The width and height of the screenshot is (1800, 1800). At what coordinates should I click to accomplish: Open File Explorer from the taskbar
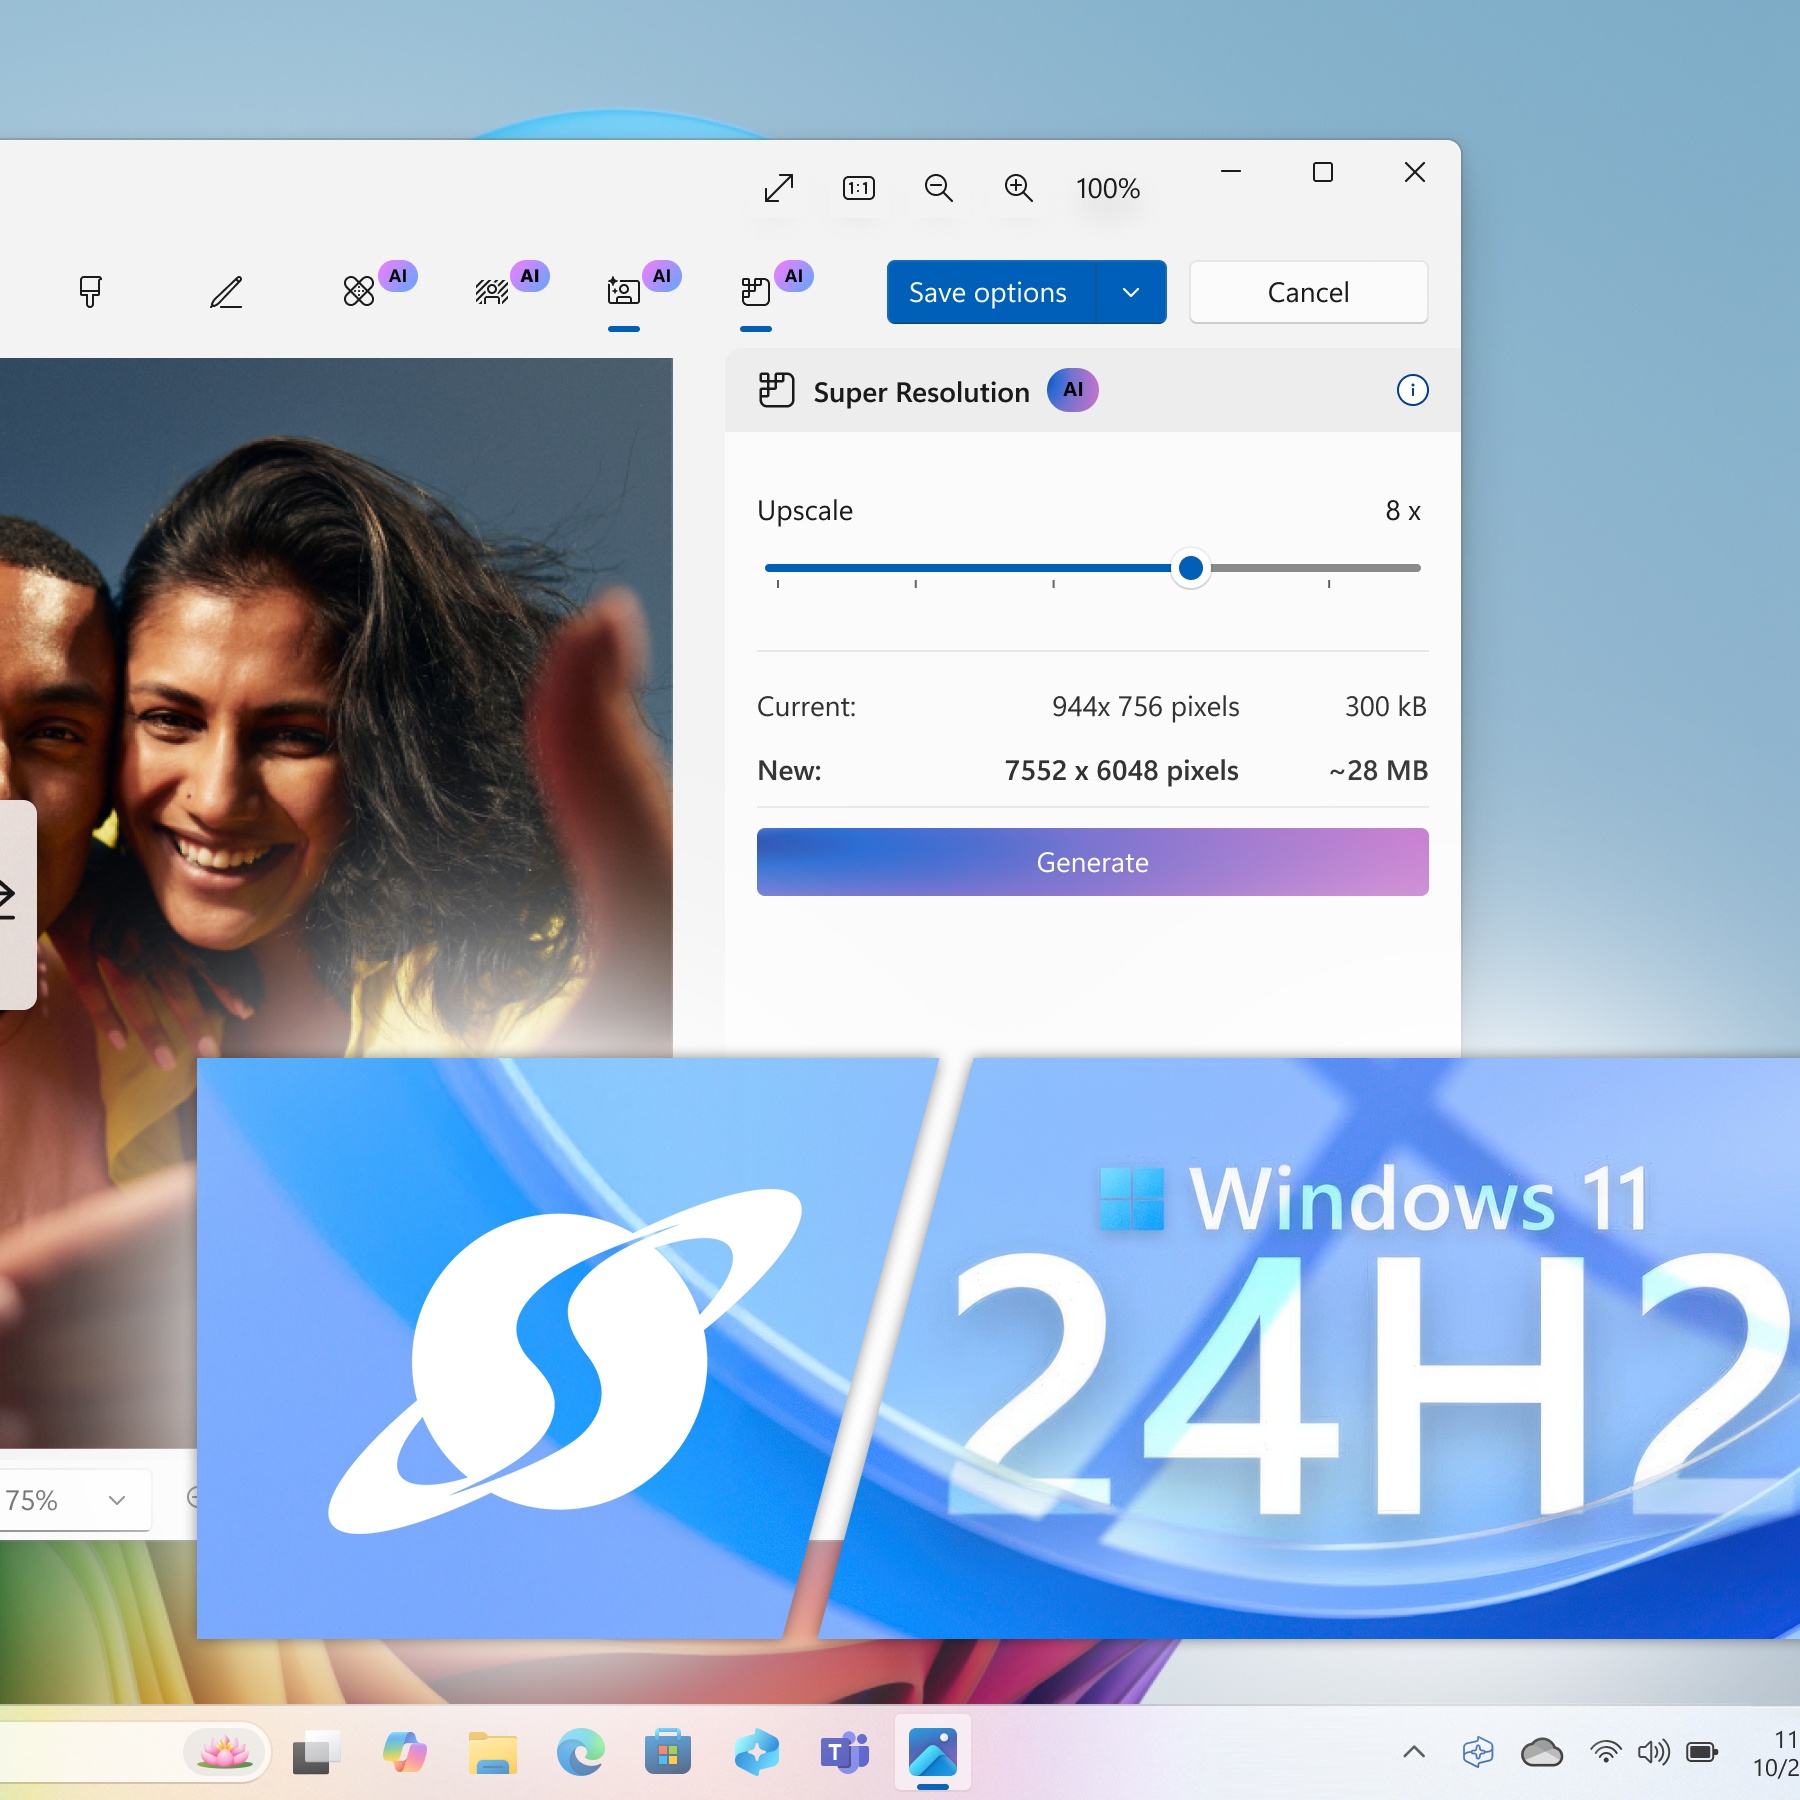pyautogui.click(x=492, y=1752)
